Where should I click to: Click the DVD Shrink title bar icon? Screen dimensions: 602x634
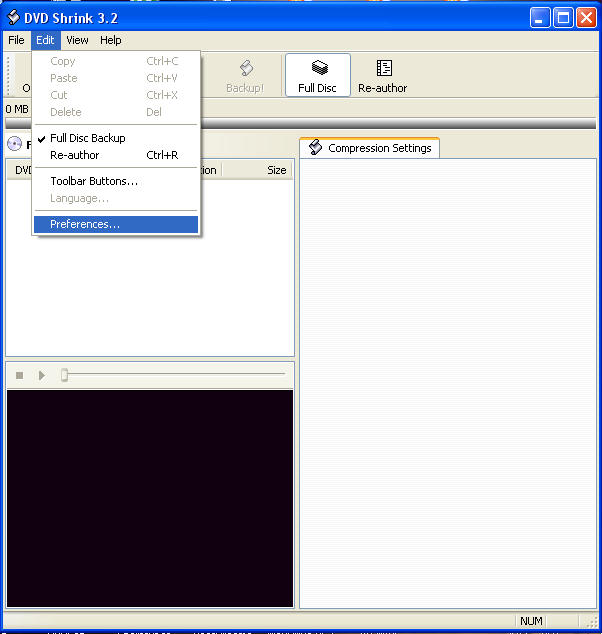(x=13, y=17)
